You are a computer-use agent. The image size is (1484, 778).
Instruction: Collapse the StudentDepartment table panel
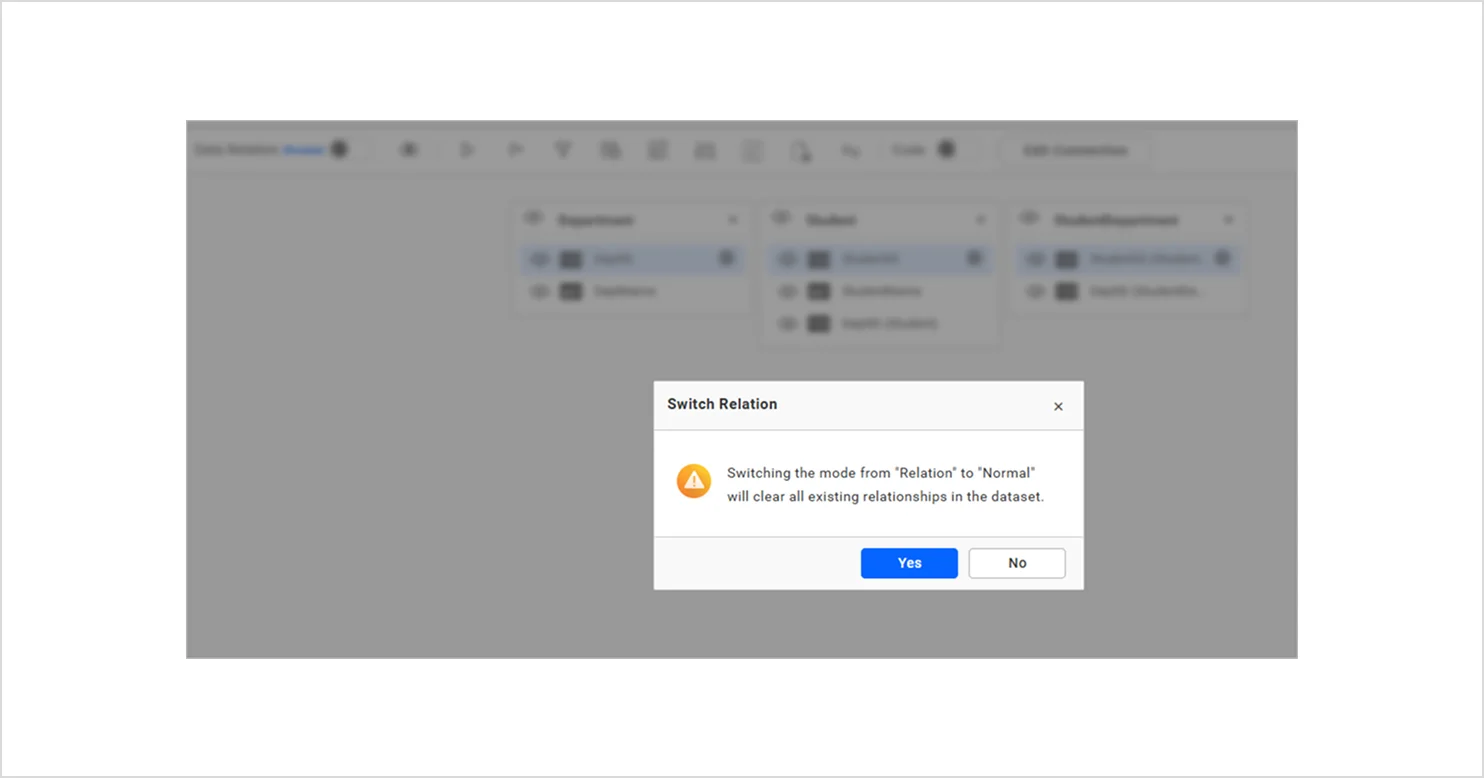(x=1229, y=219)
